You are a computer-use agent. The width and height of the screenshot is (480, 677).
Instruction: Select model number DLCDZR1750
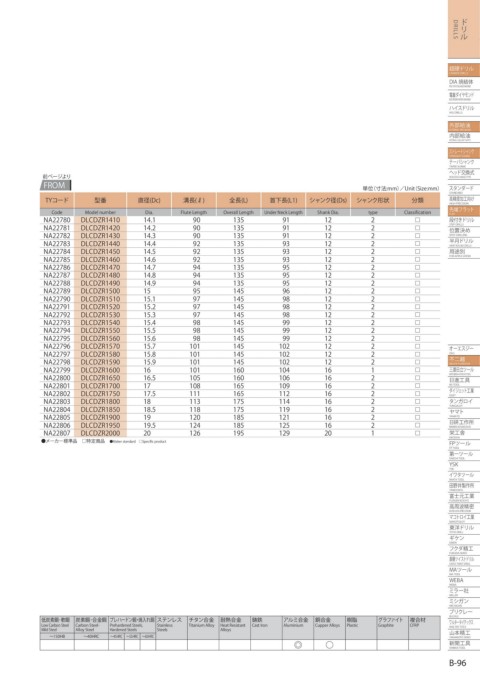[101, 394]
